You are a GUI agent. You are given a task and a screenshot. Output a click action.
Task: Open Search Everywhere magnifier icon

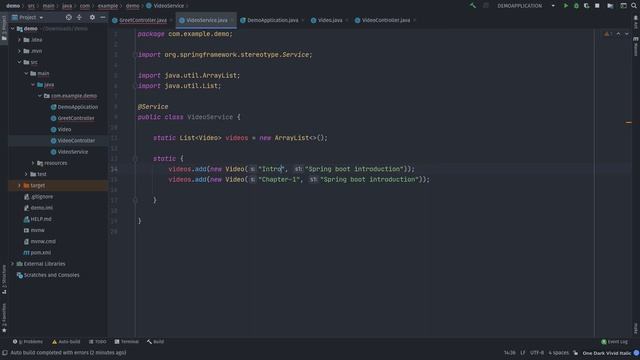(634, 6)
